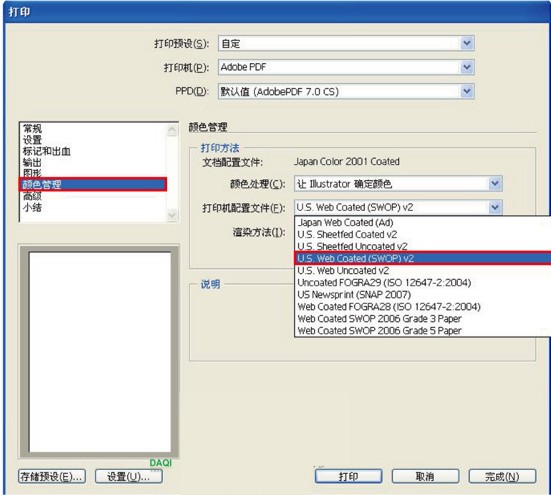
Task: Collapse the 打印机配置文件 dropdown arrow
Action: (x=495, y=207)
